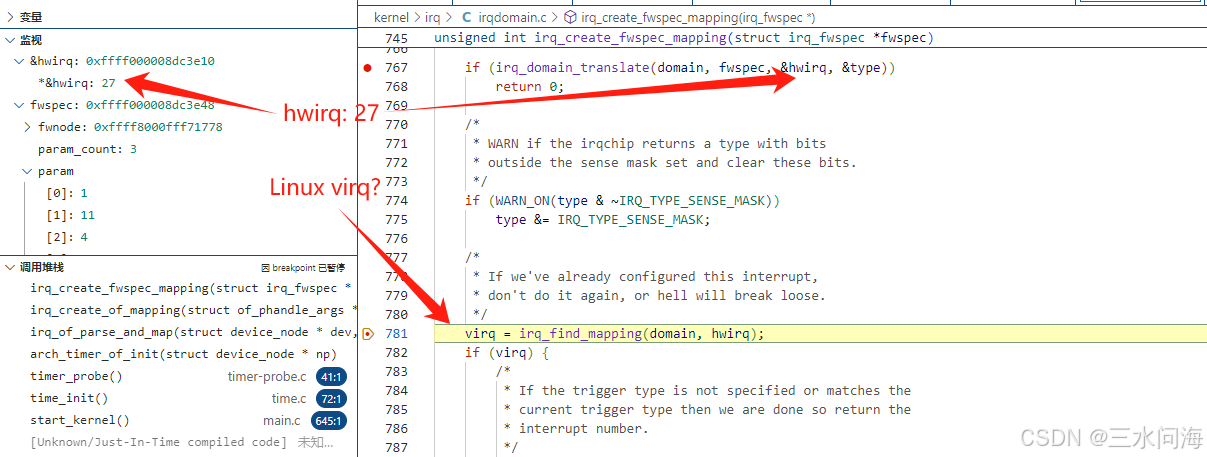The height and width of the screenshot is (457, 1207).
Task: Click the function symbol cube icon in the breadcrumb
Action: pyautogui.click(x=570, y=17)
